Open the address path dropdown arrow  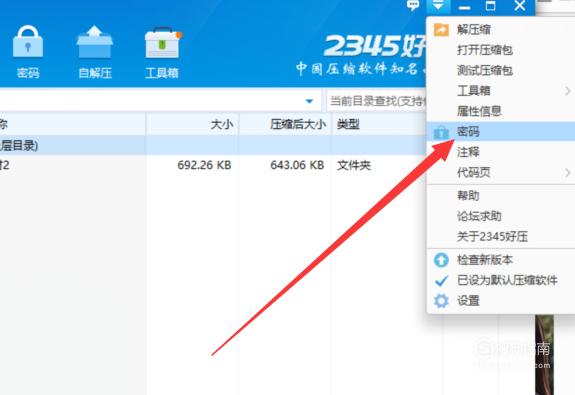click(x=309, y=101)
